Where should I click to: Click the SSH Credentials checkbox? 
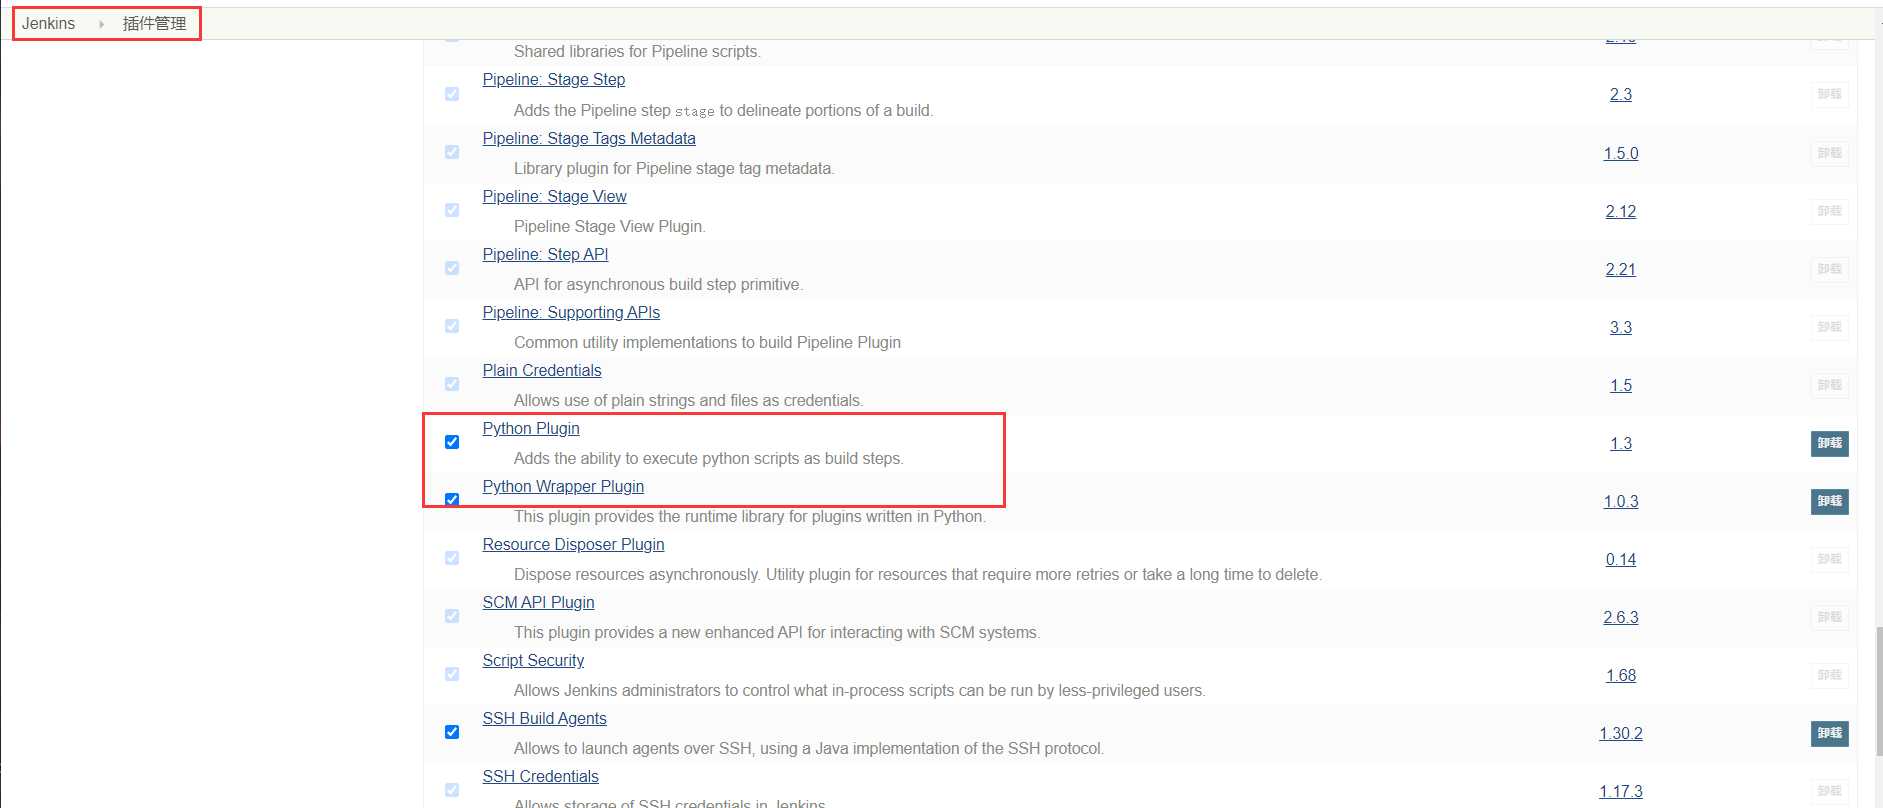click(x=452, y=790)
